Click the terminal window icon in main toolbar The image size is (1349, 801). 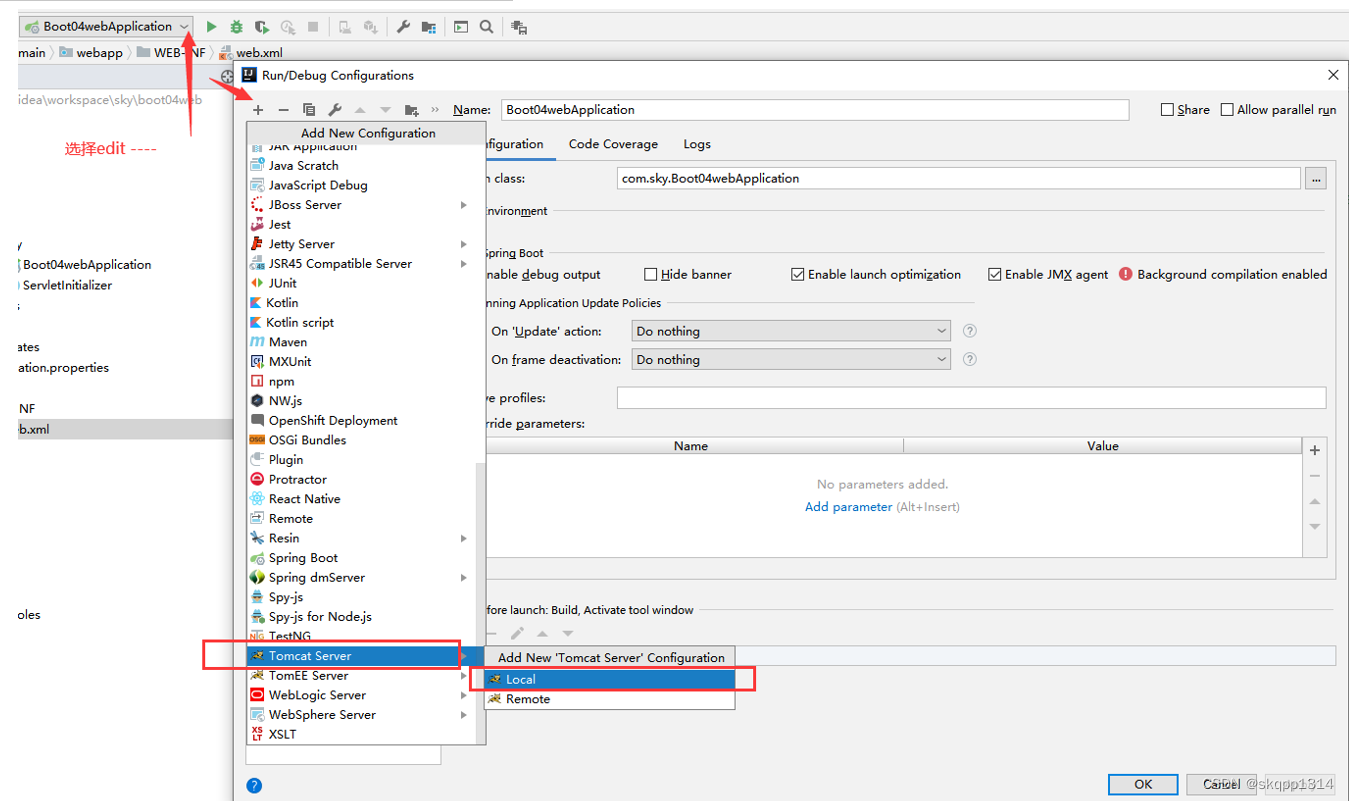click(x=461, y=27)
